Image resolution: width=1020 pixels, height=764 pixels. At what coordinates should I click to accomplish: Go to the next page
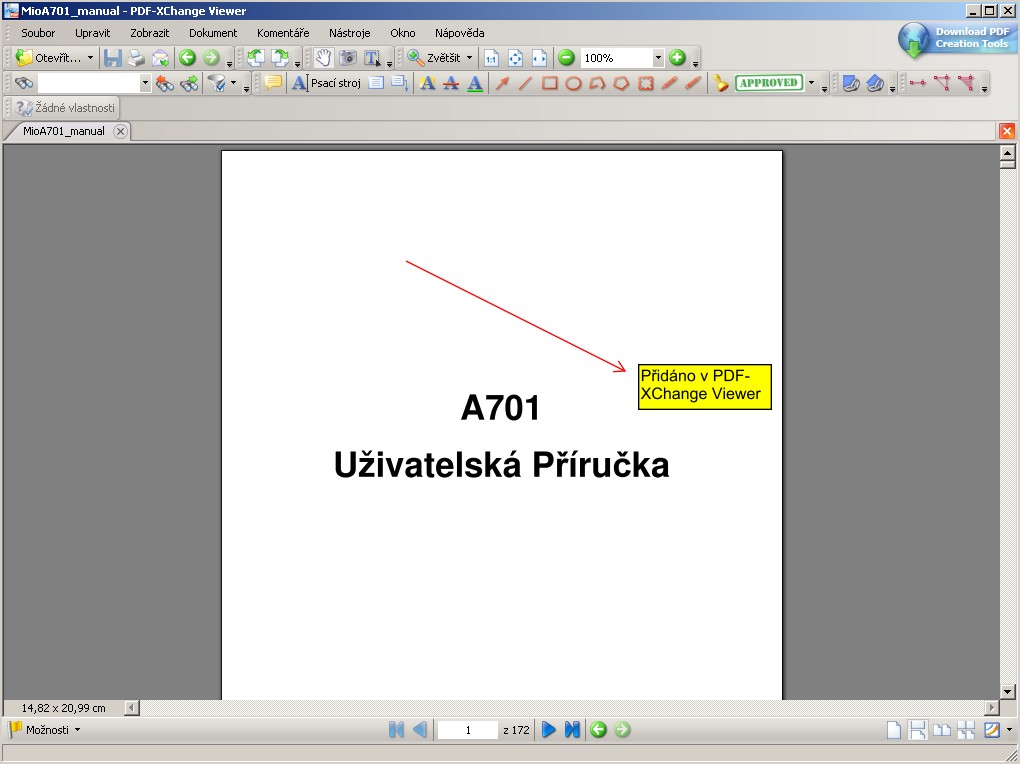coord(548,730)
